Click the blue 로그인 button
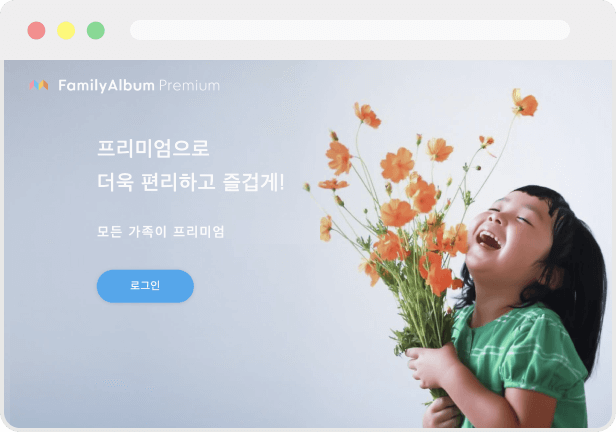This screenshot has width=616, height=432. click(145, 286)
